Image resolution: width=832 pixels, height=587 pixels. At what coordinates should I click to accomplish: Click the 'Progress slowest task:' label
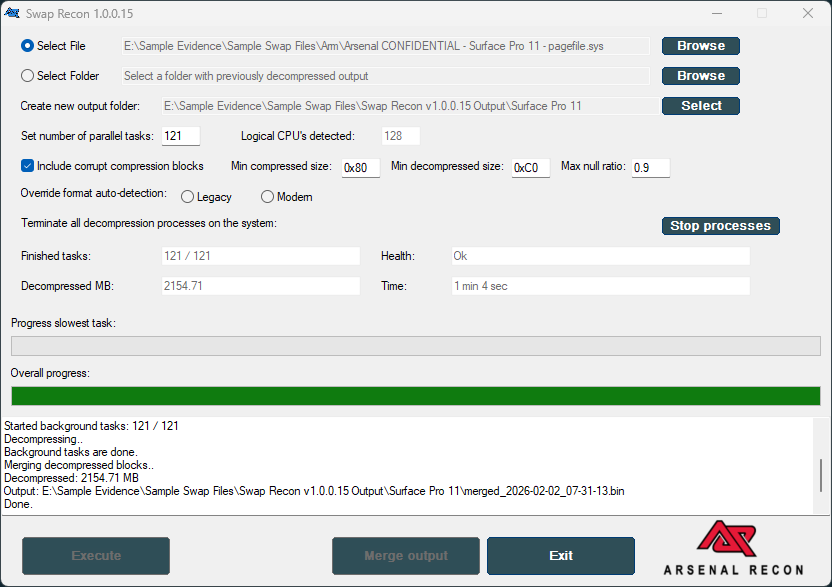64,323
